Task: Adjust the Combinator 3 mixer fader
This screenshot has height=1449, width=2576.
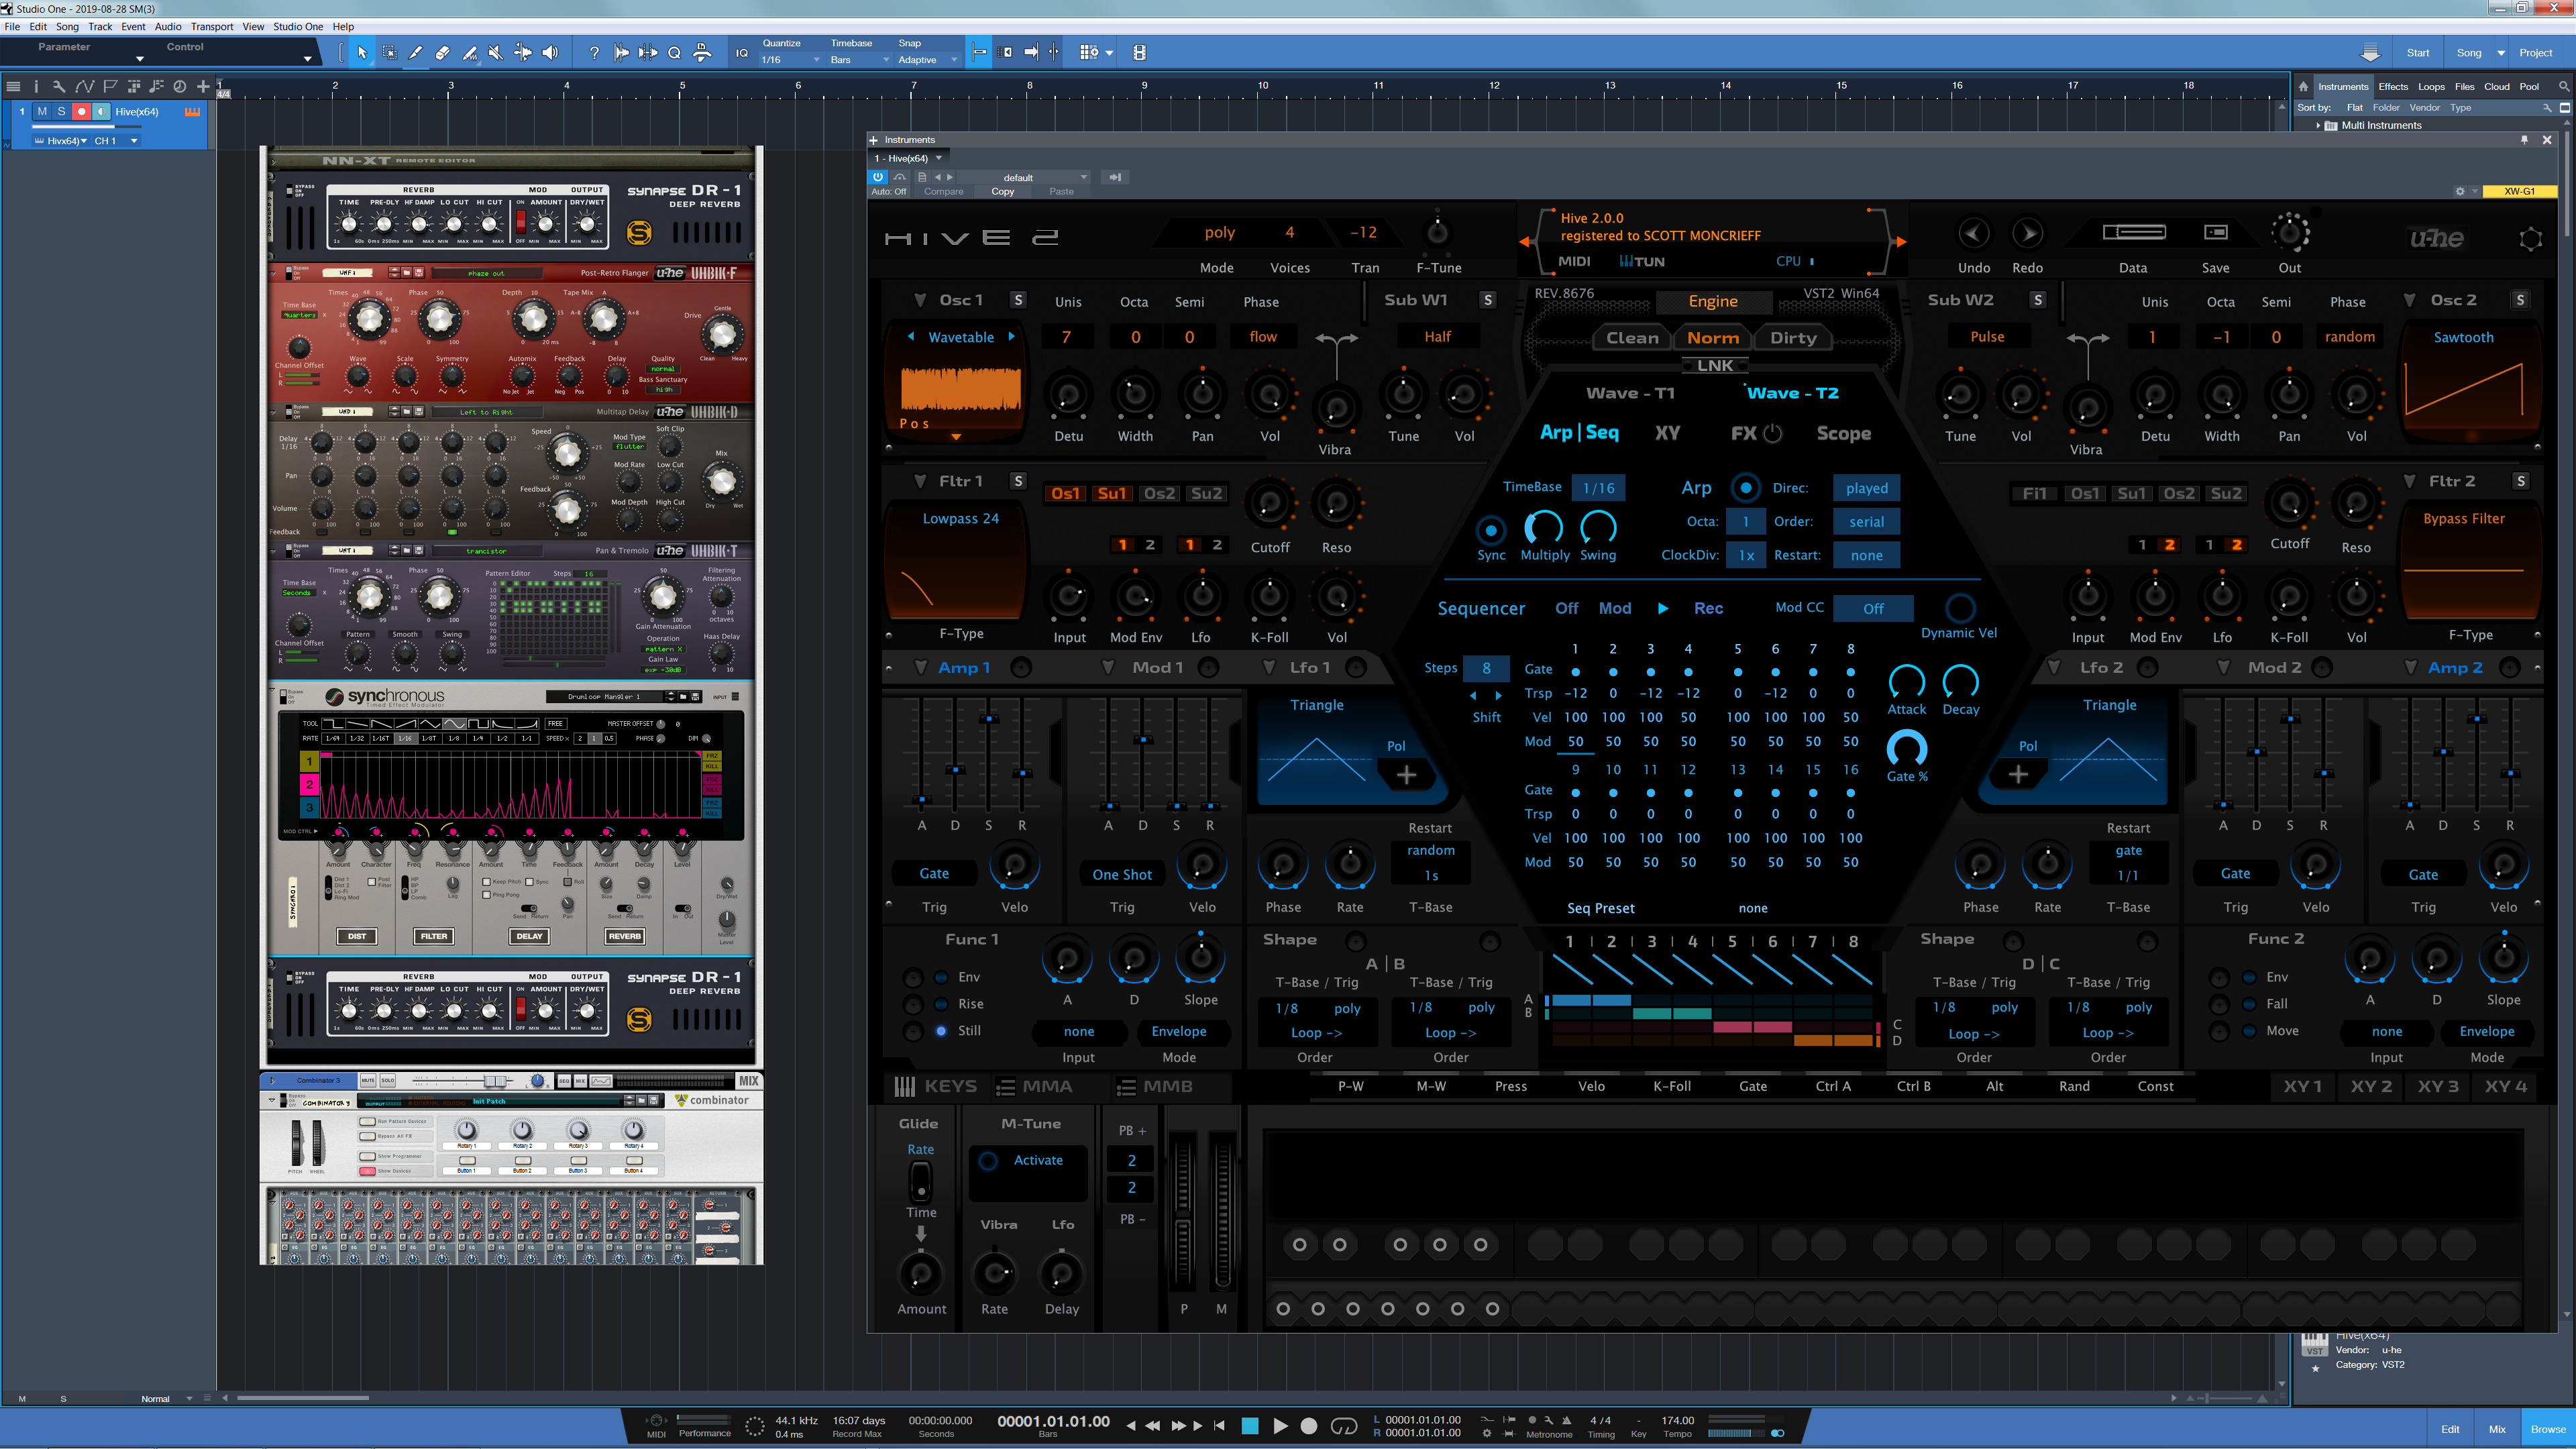Action: click(x=495, y=1081)
